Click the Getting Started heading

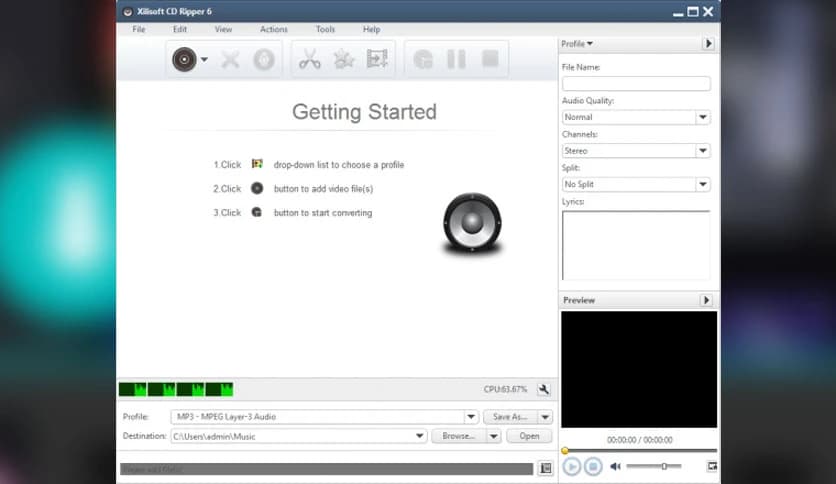[364, 111]
